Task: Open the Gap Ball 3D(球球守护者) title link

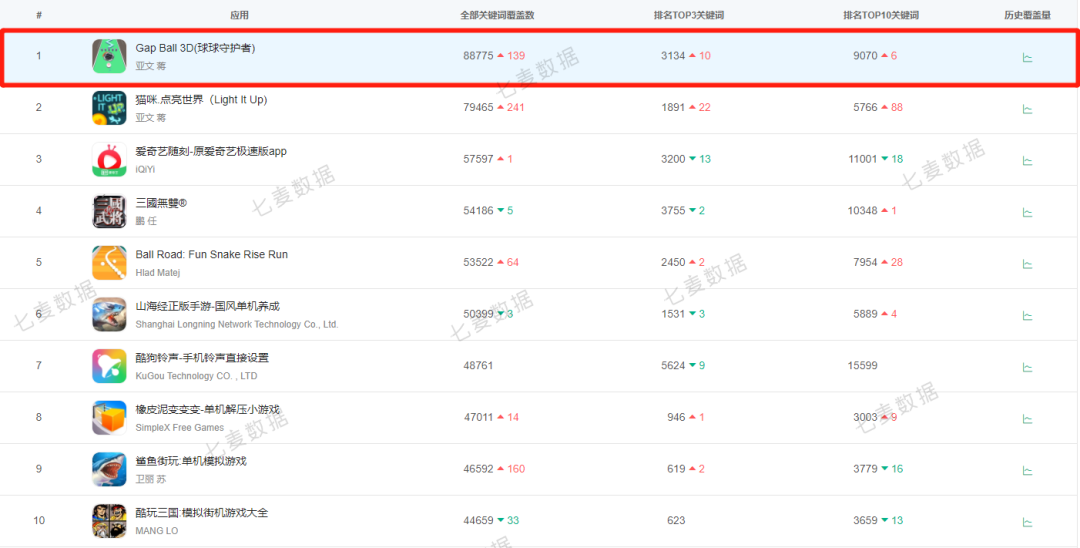Action: tap(195, 48)
